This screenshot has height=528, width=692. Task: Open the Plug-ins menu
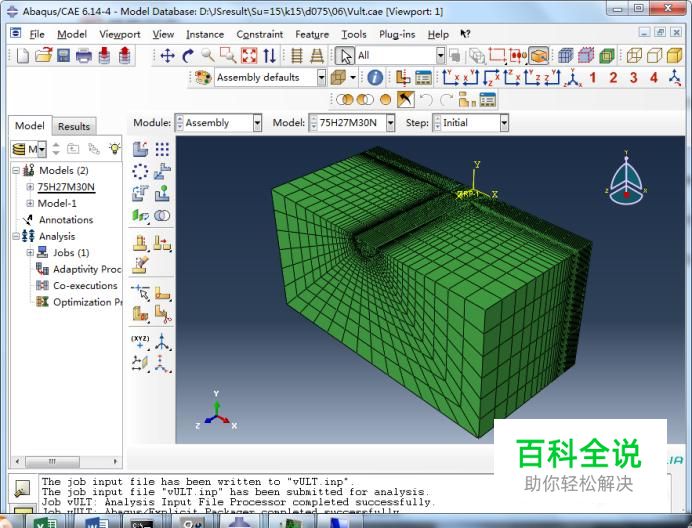(397, 34)
